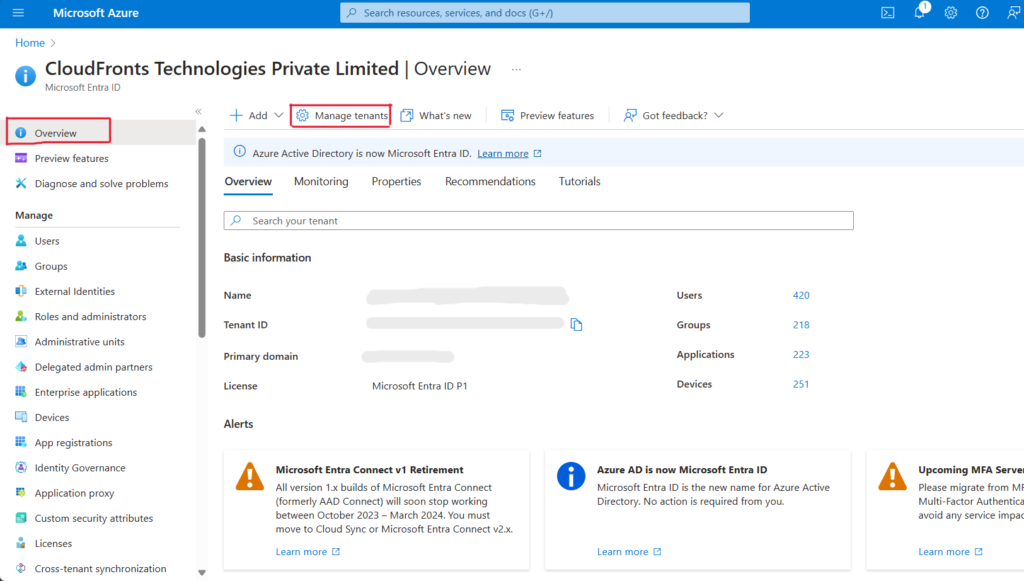Open What's new
The width and height of the screenshot is (1024, 581).
click(x=436, y=116)
